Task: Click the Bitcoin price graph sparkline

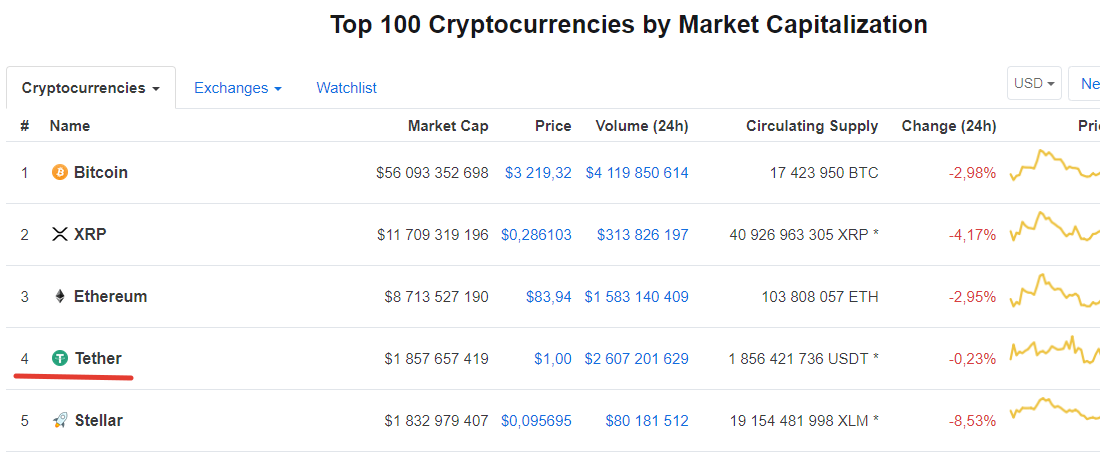Action: click(1054, 165)
